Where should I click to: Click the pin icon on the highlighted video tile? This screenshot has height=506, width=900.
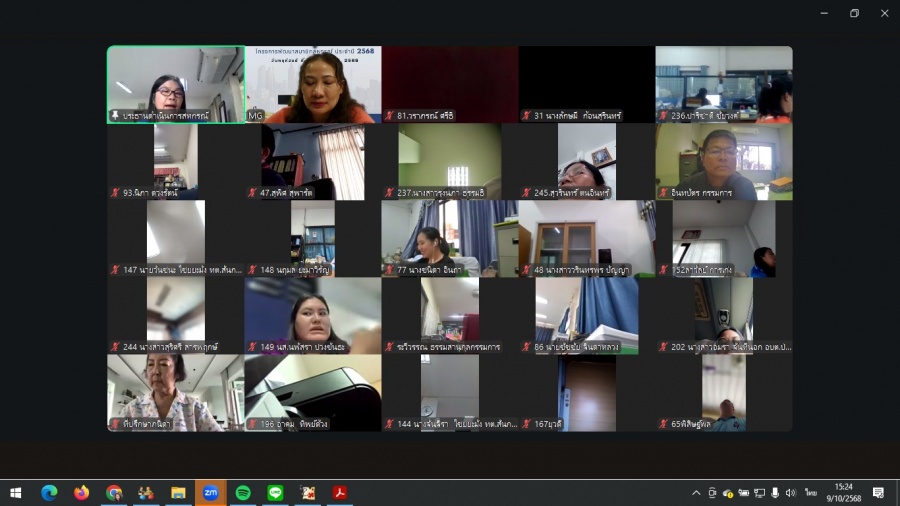[x=115, y=116]
